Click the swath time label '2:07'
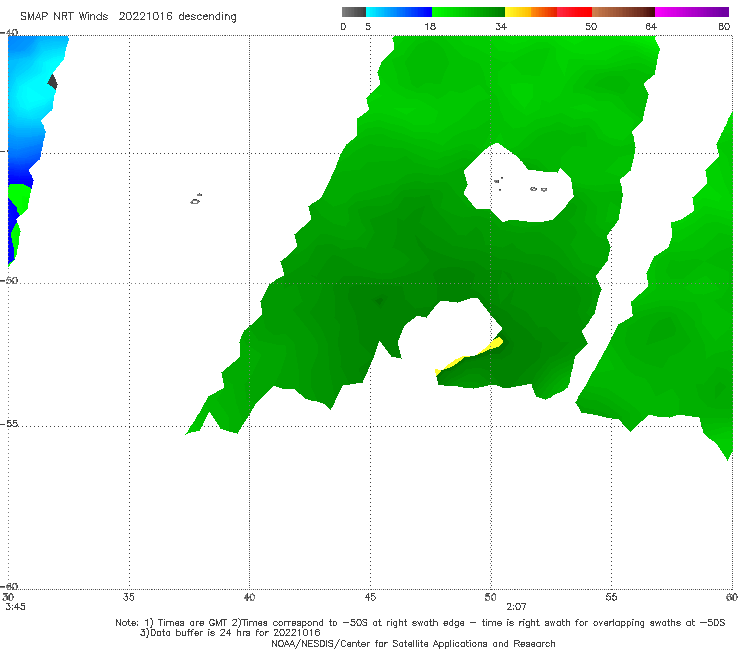This screenshot has width=740, height=650. (x=516, y=607)
